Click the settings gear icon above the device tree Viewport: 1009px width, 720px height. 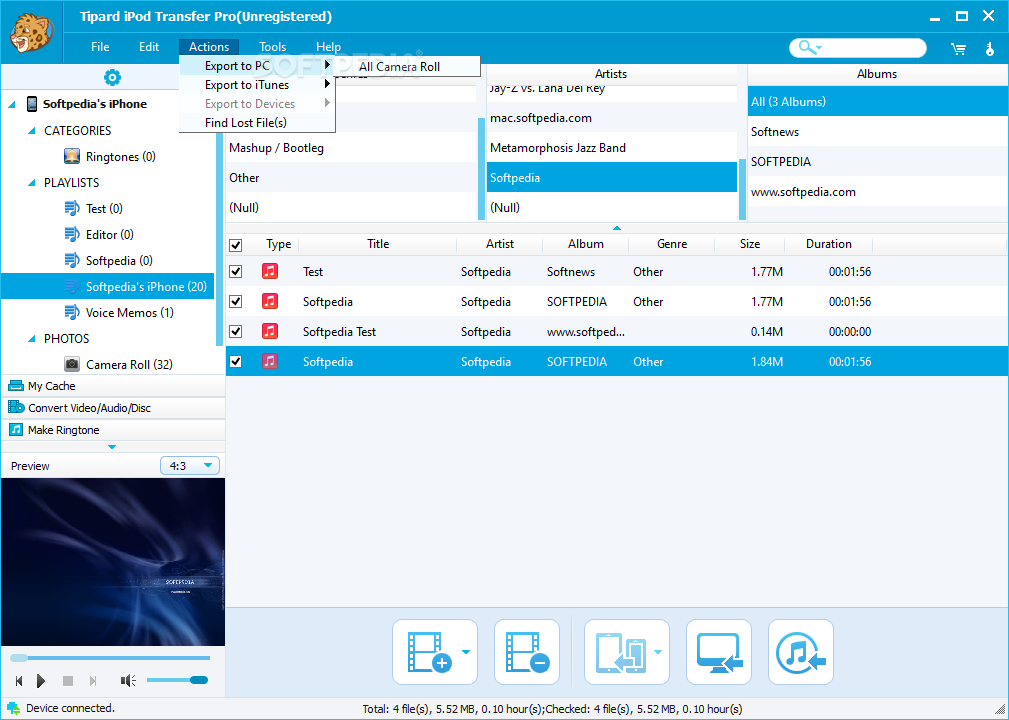[112, 78]
